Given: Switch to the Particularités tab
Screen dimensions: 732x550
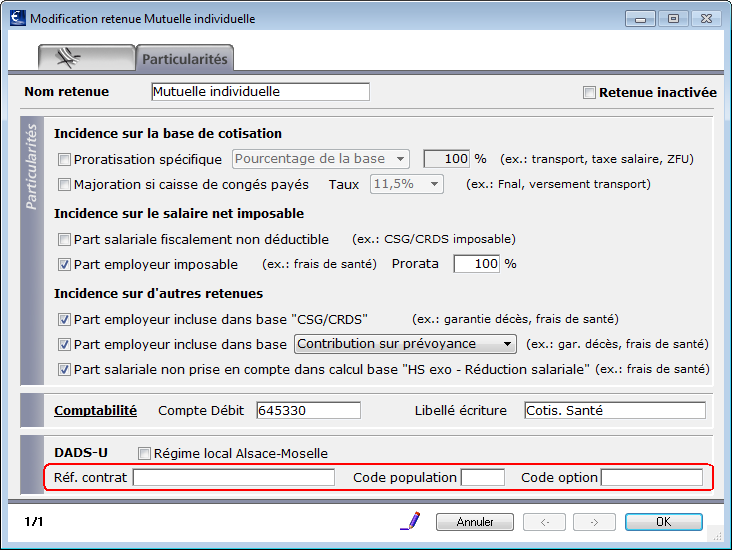Looking at the screenshot, I should (x=185, y=58).
